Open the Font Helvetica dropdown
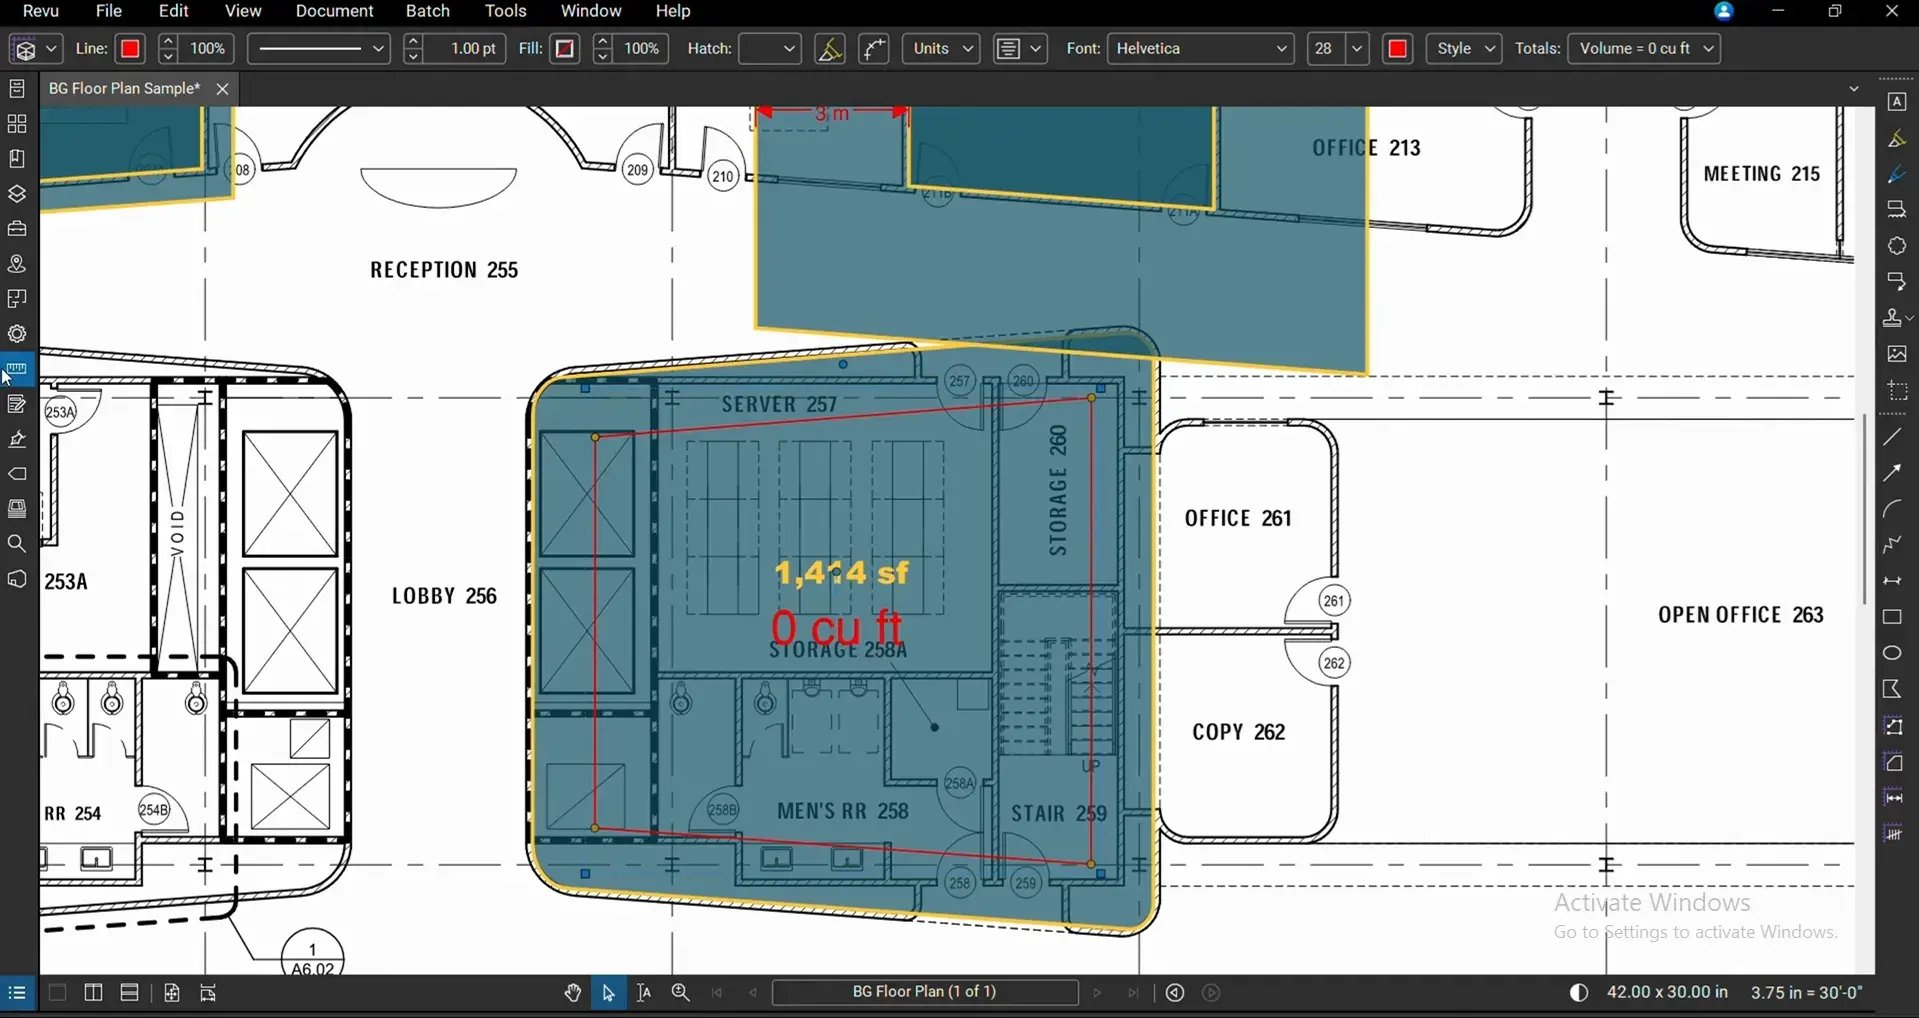The width and height of the screenshot is (1919, 1018). (x=1201, y=48)
